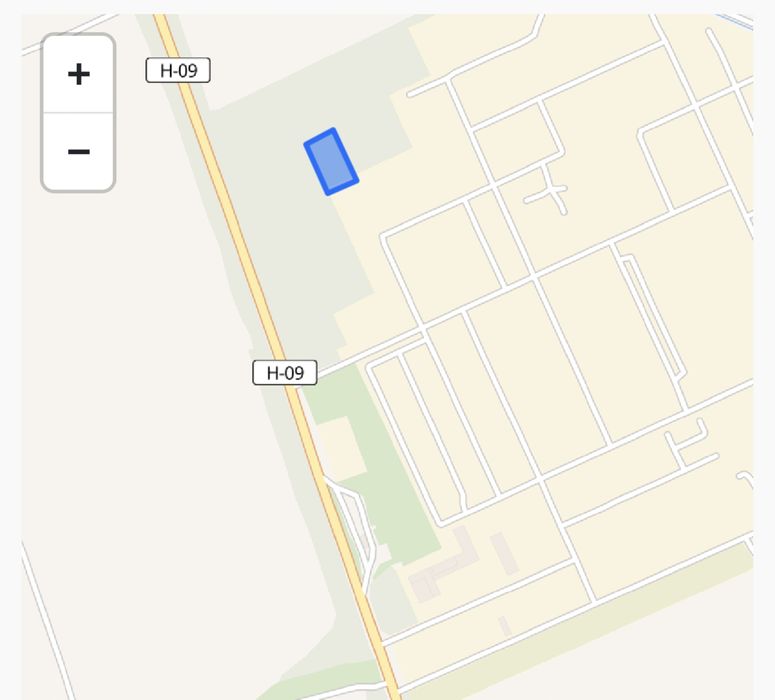Click the L-shaped gray building footprint
Viewport: 775px width, 700px height.
(x=444, y=565)
